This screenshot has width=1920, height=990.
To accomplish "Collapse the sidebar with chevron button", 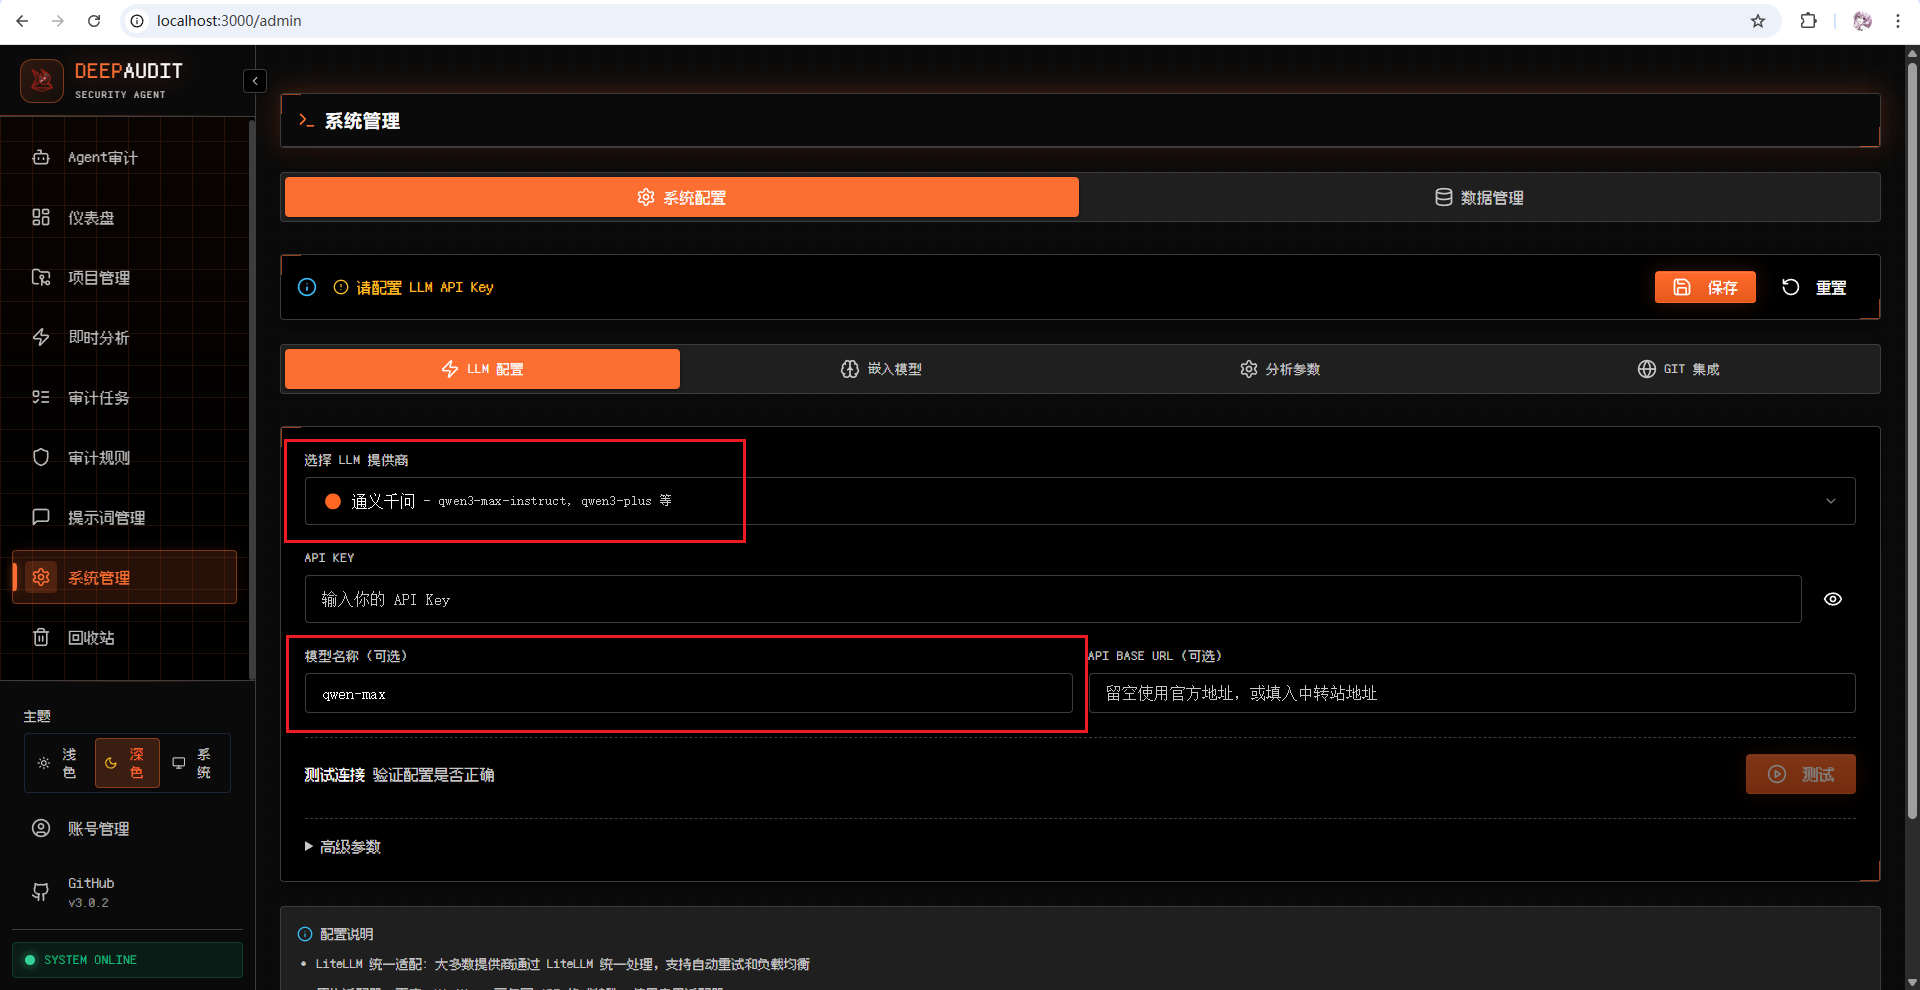I will coord(255,81).
